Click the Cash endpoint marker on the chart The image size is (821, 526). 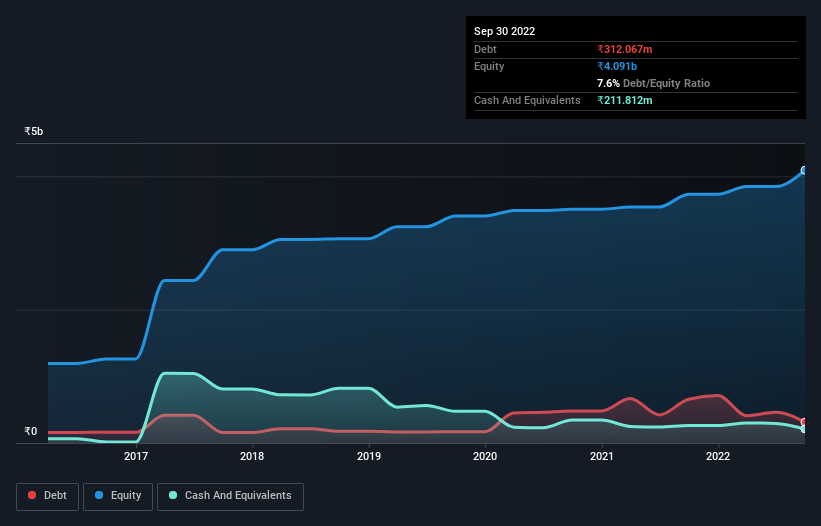[804, 429]
